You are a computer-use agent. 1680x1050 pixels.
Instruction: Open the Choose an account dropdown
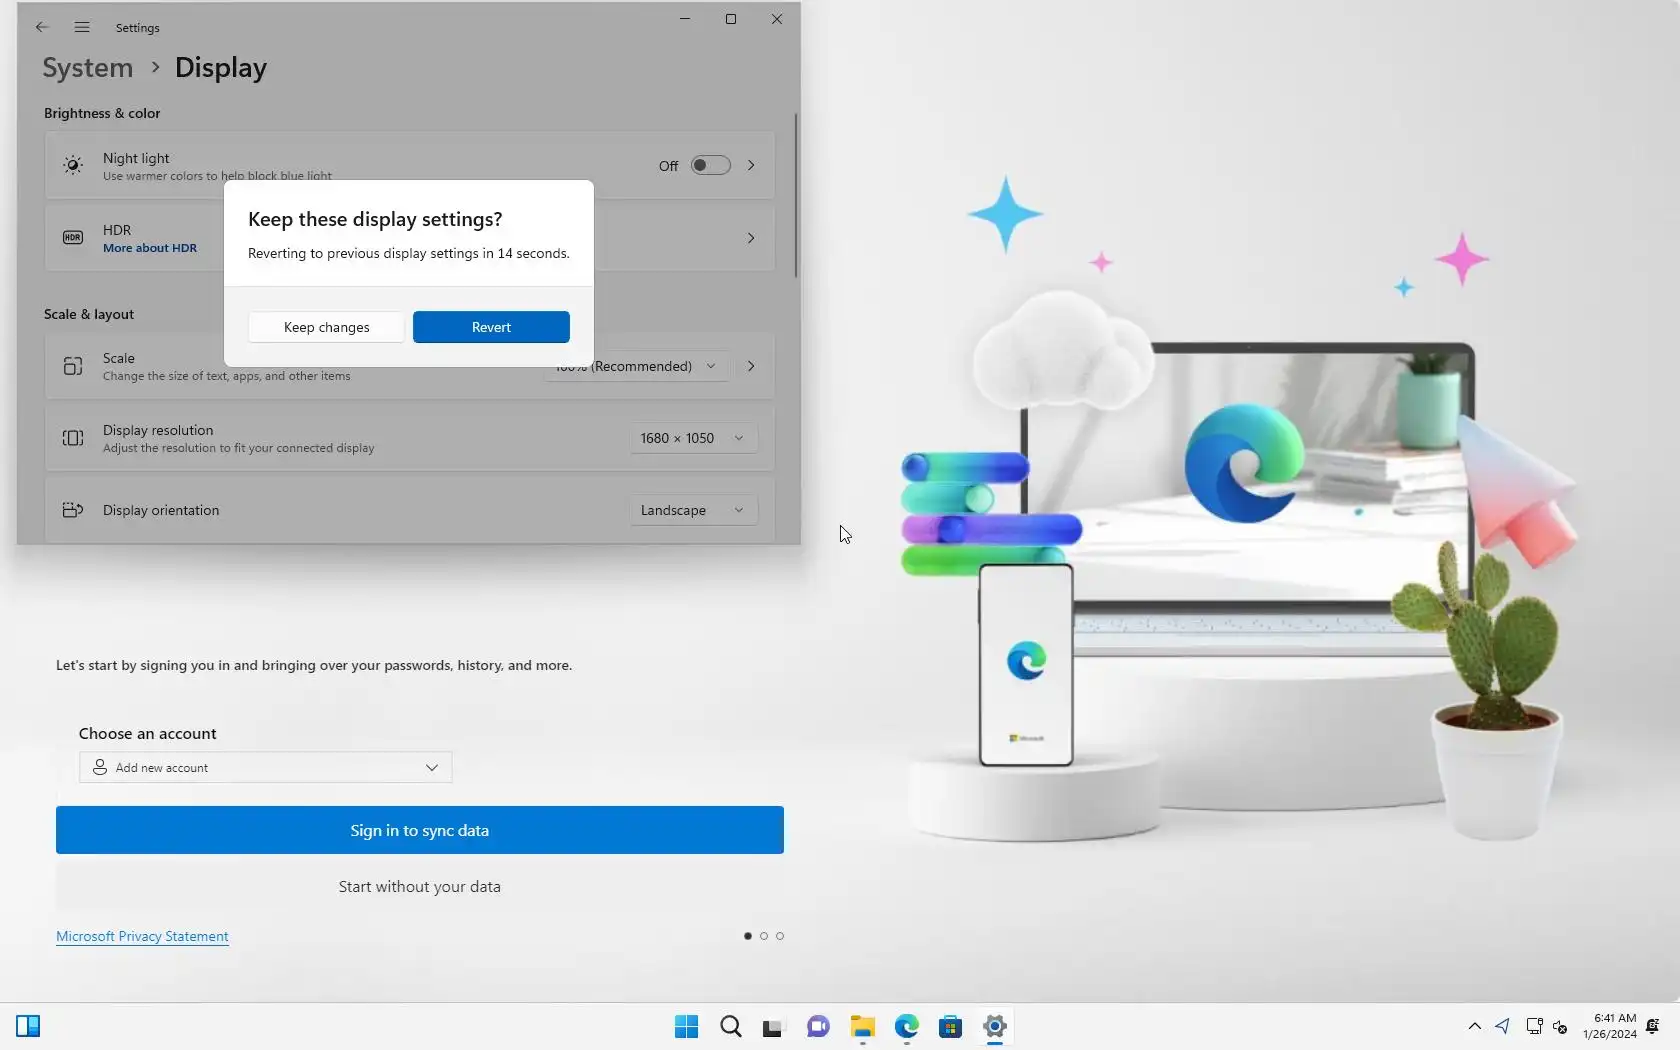(266, 767)
